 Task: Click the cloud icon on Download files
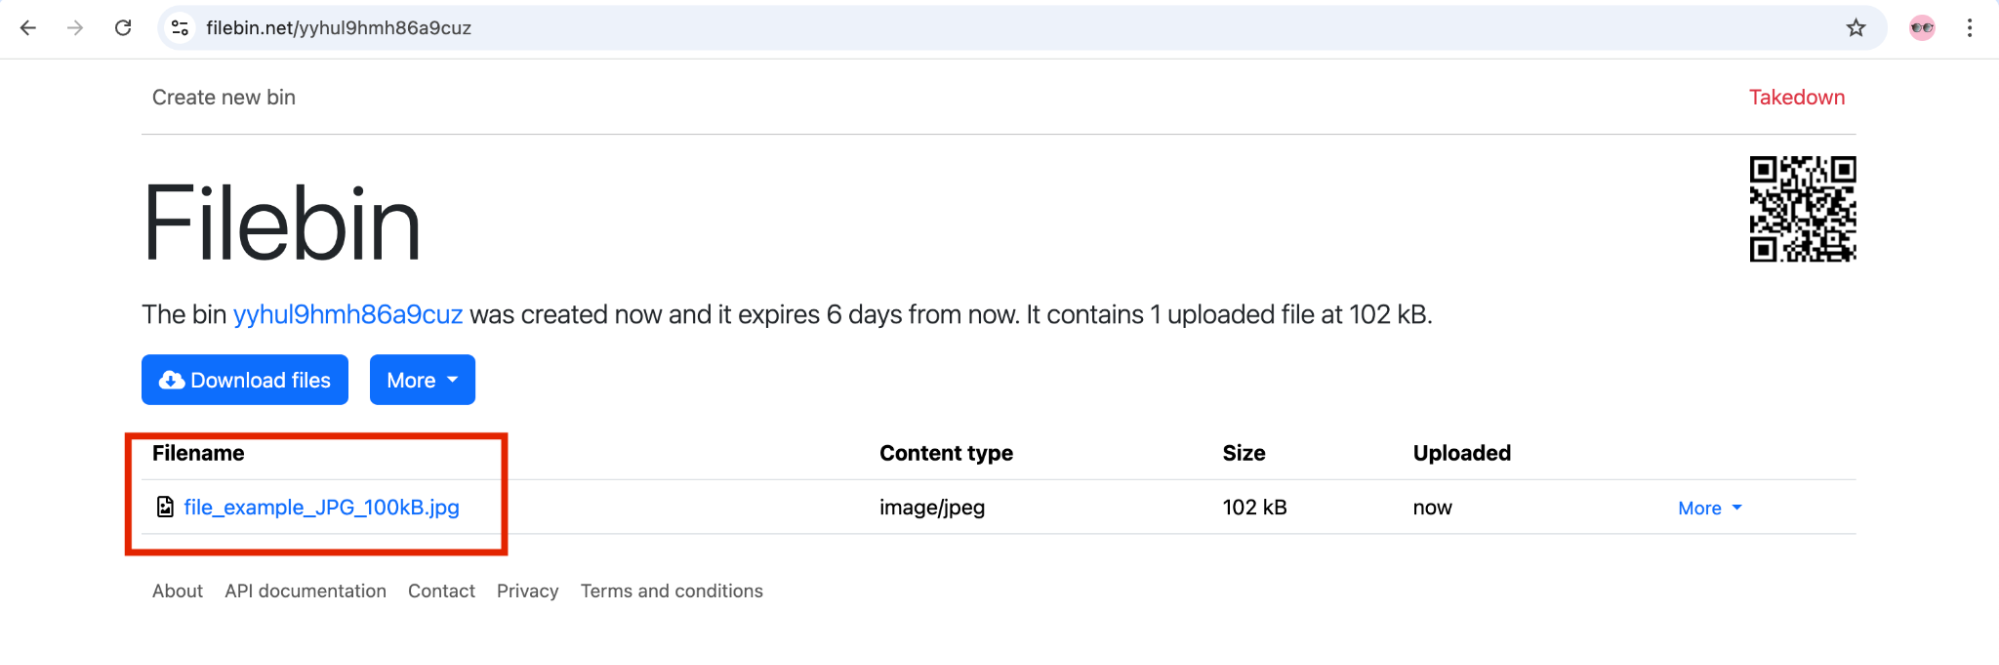(x=170, y=380)
